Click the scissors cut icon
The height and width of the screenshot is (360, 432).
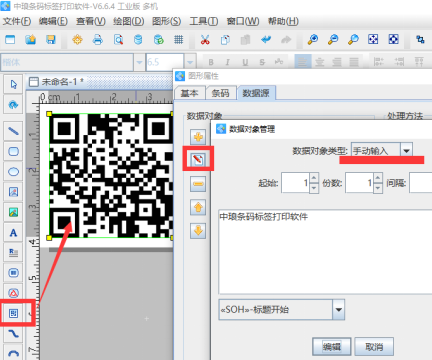click(x=205, y=40)
